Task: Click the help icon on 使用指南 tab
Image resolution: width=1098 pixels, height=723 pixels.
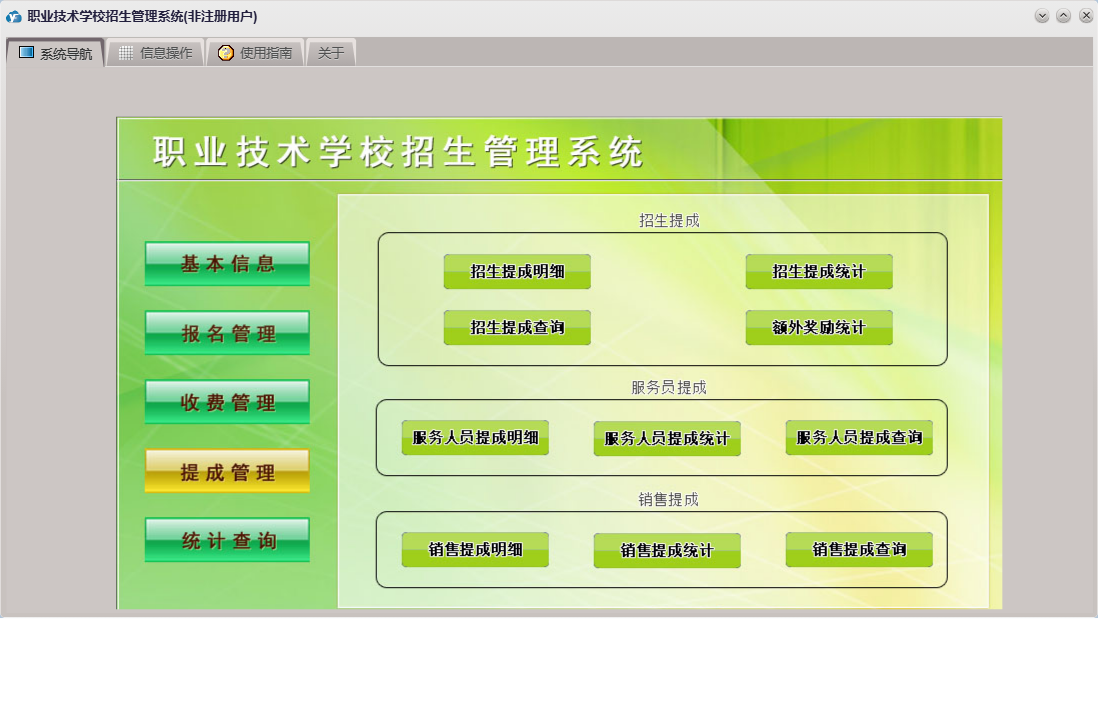Action: click(225, 53)
